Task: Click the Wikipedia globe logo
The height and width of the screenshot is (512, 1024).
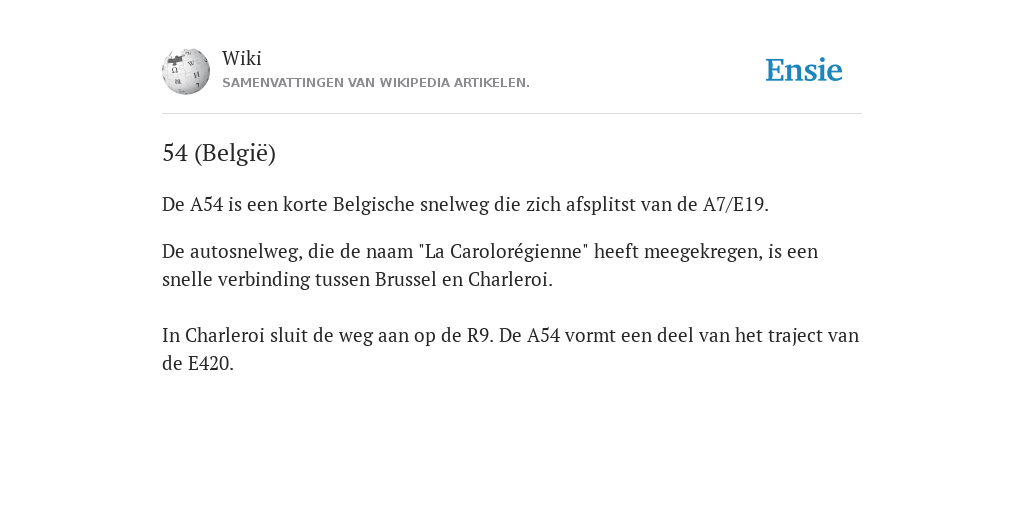Action: [186, 71]
